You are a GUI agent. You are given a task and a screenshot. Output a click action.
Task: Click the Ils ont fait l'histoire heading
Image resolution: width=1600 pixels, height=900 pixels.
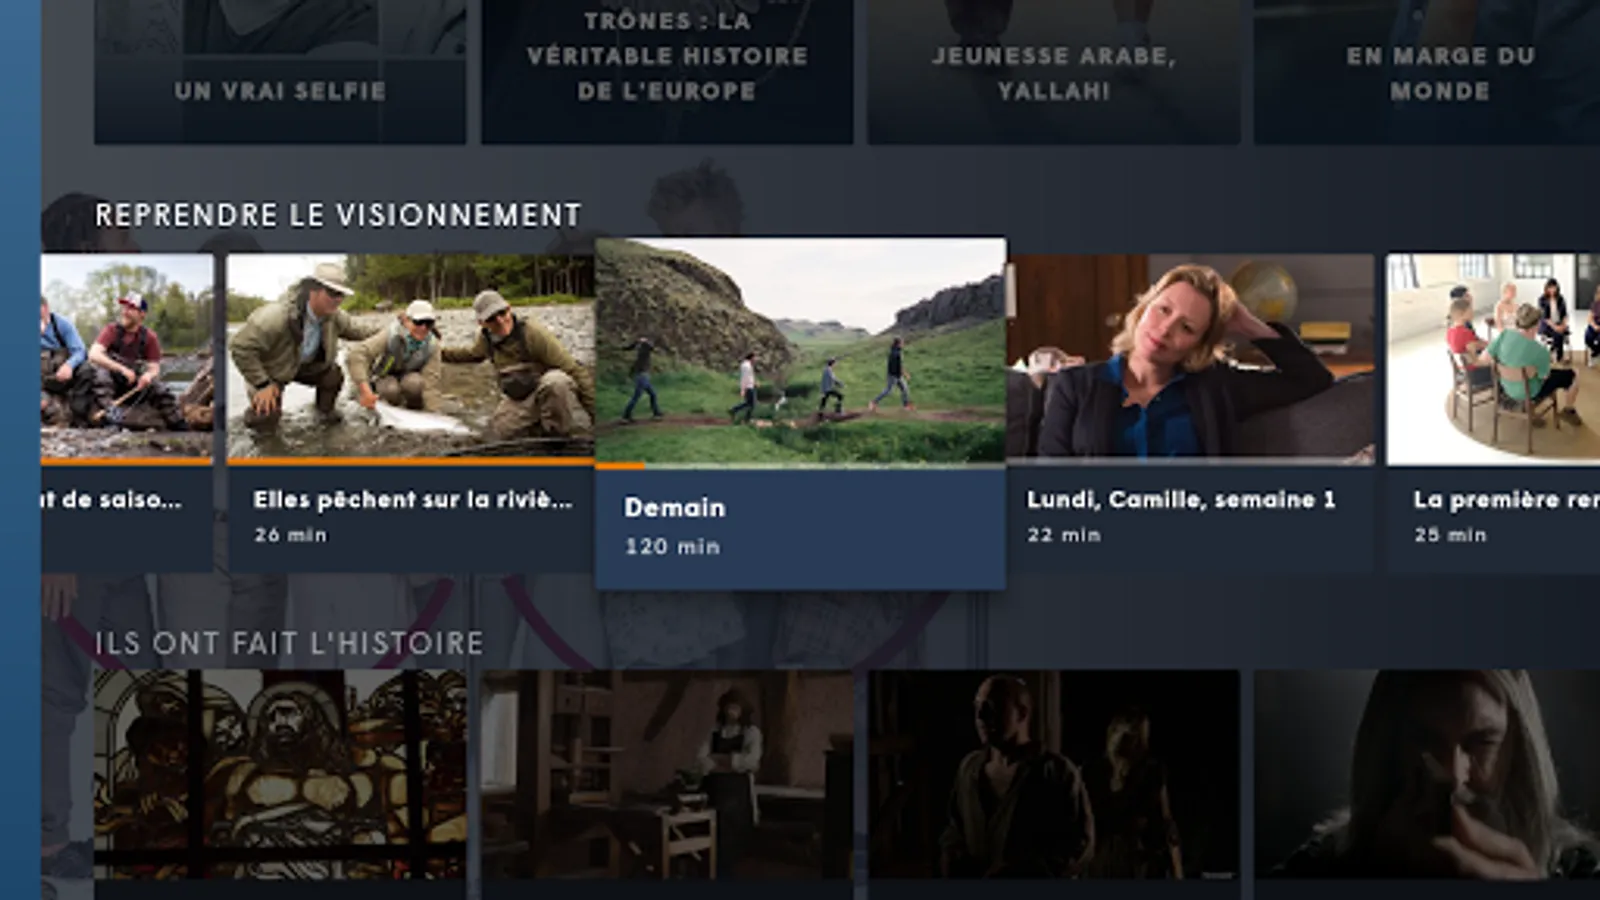coord(289,643)
